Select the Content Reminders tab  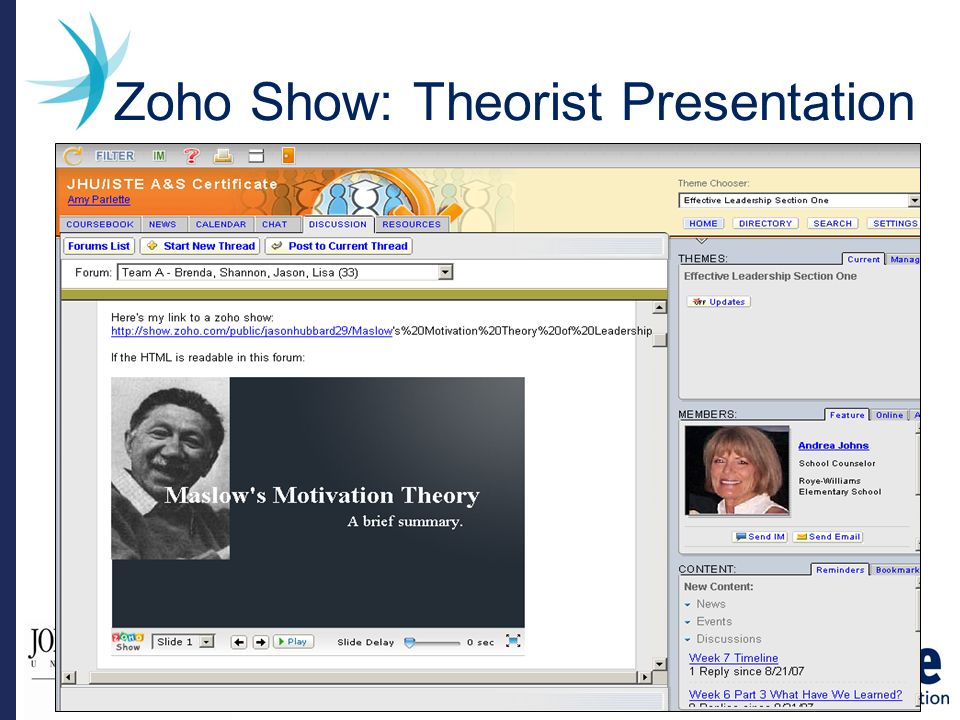pyautogui.click(x=839, y=570)
